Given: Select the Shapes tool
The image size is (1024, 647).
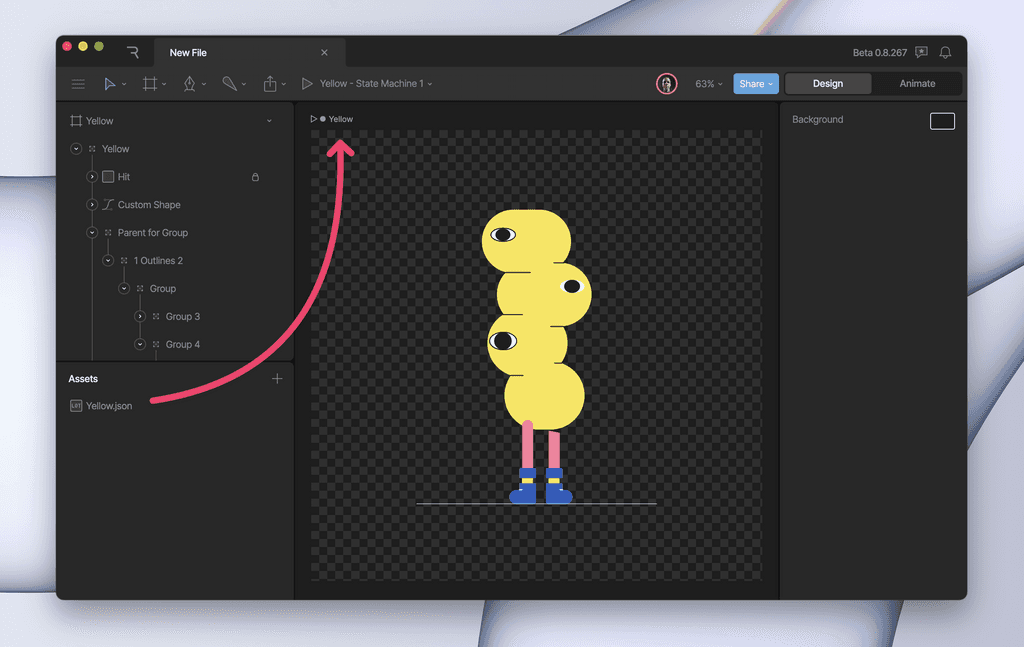Looking at the screenshot, I should [x=230, y=84].
